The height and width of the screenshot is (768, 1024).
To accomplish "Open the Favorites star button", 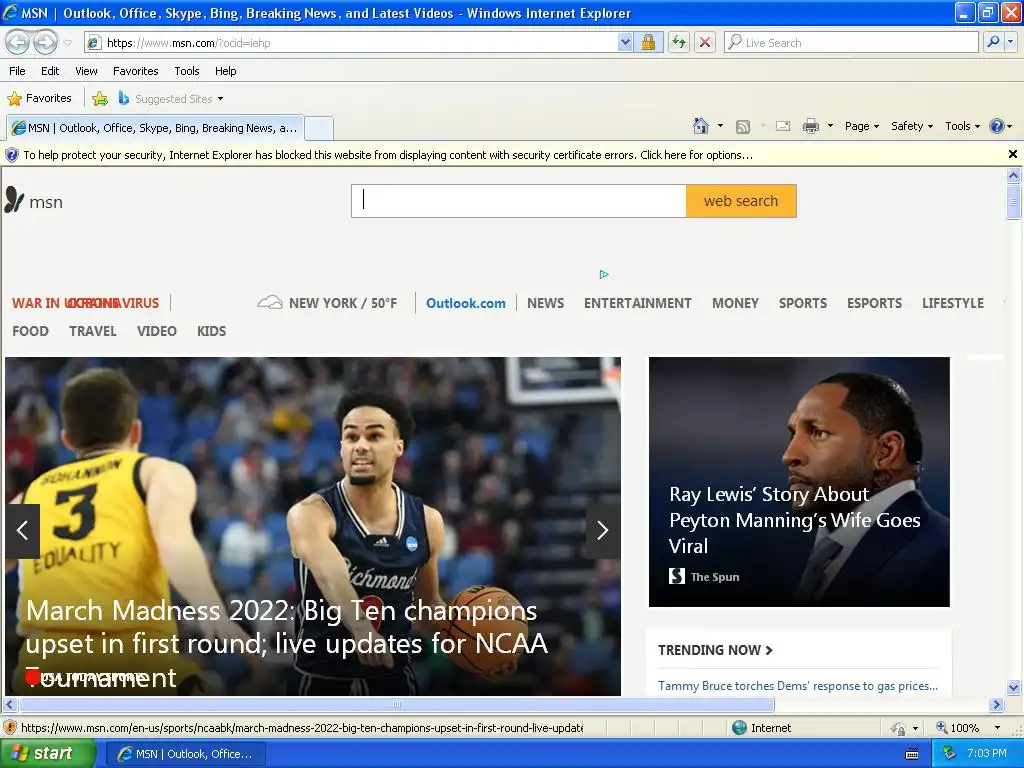I will coord(39,98).
